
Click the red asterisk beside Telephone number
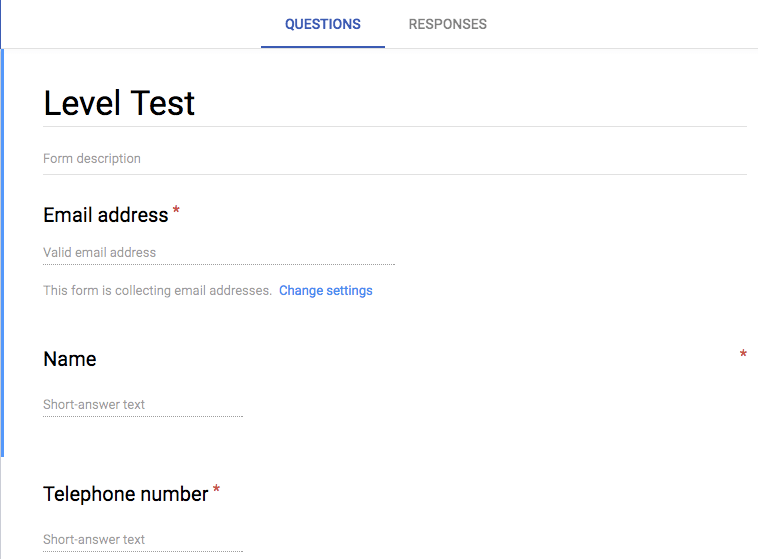pos(217,490)
